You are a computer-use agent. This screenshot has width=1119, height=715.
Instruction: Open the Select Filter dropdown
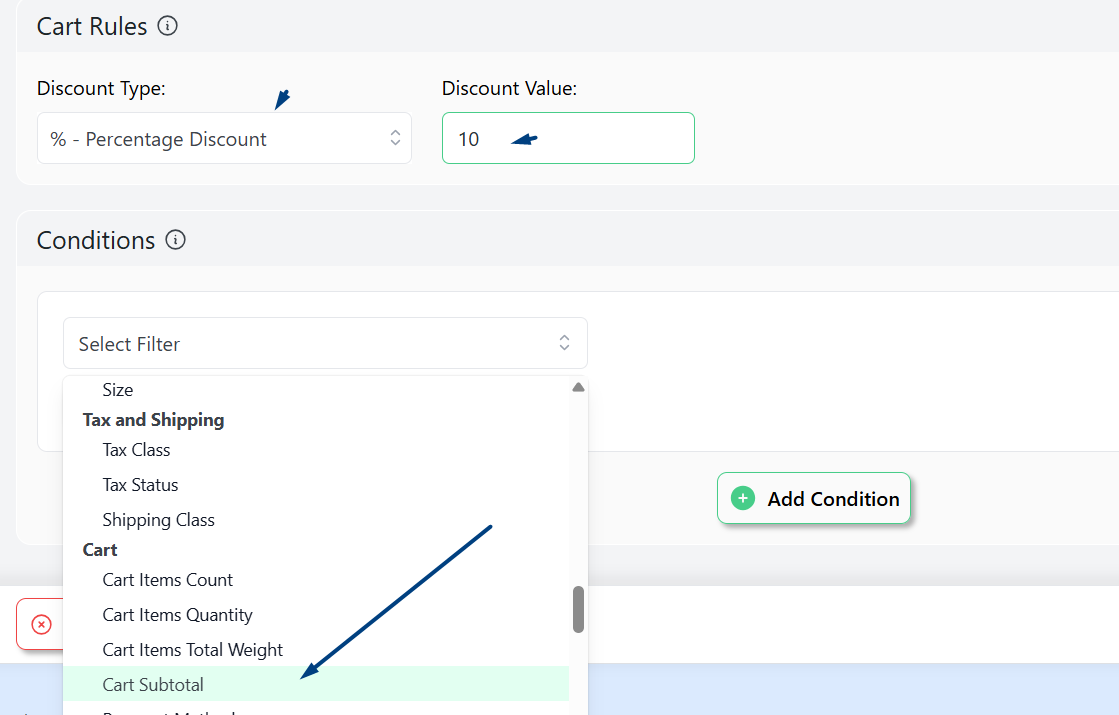[x=325, y=343]
